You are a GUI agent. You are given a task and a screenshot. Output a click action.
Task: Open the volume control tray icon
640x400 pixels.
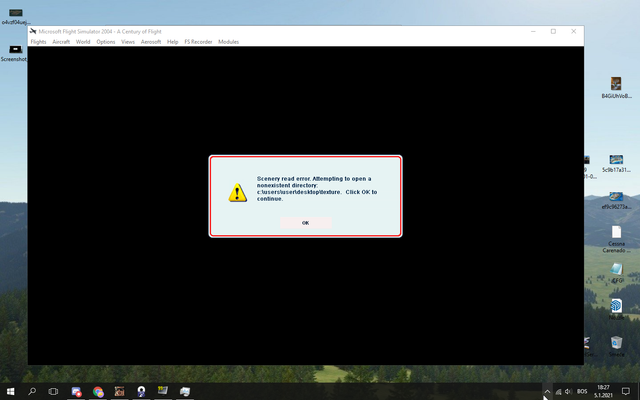coord(568,392)
